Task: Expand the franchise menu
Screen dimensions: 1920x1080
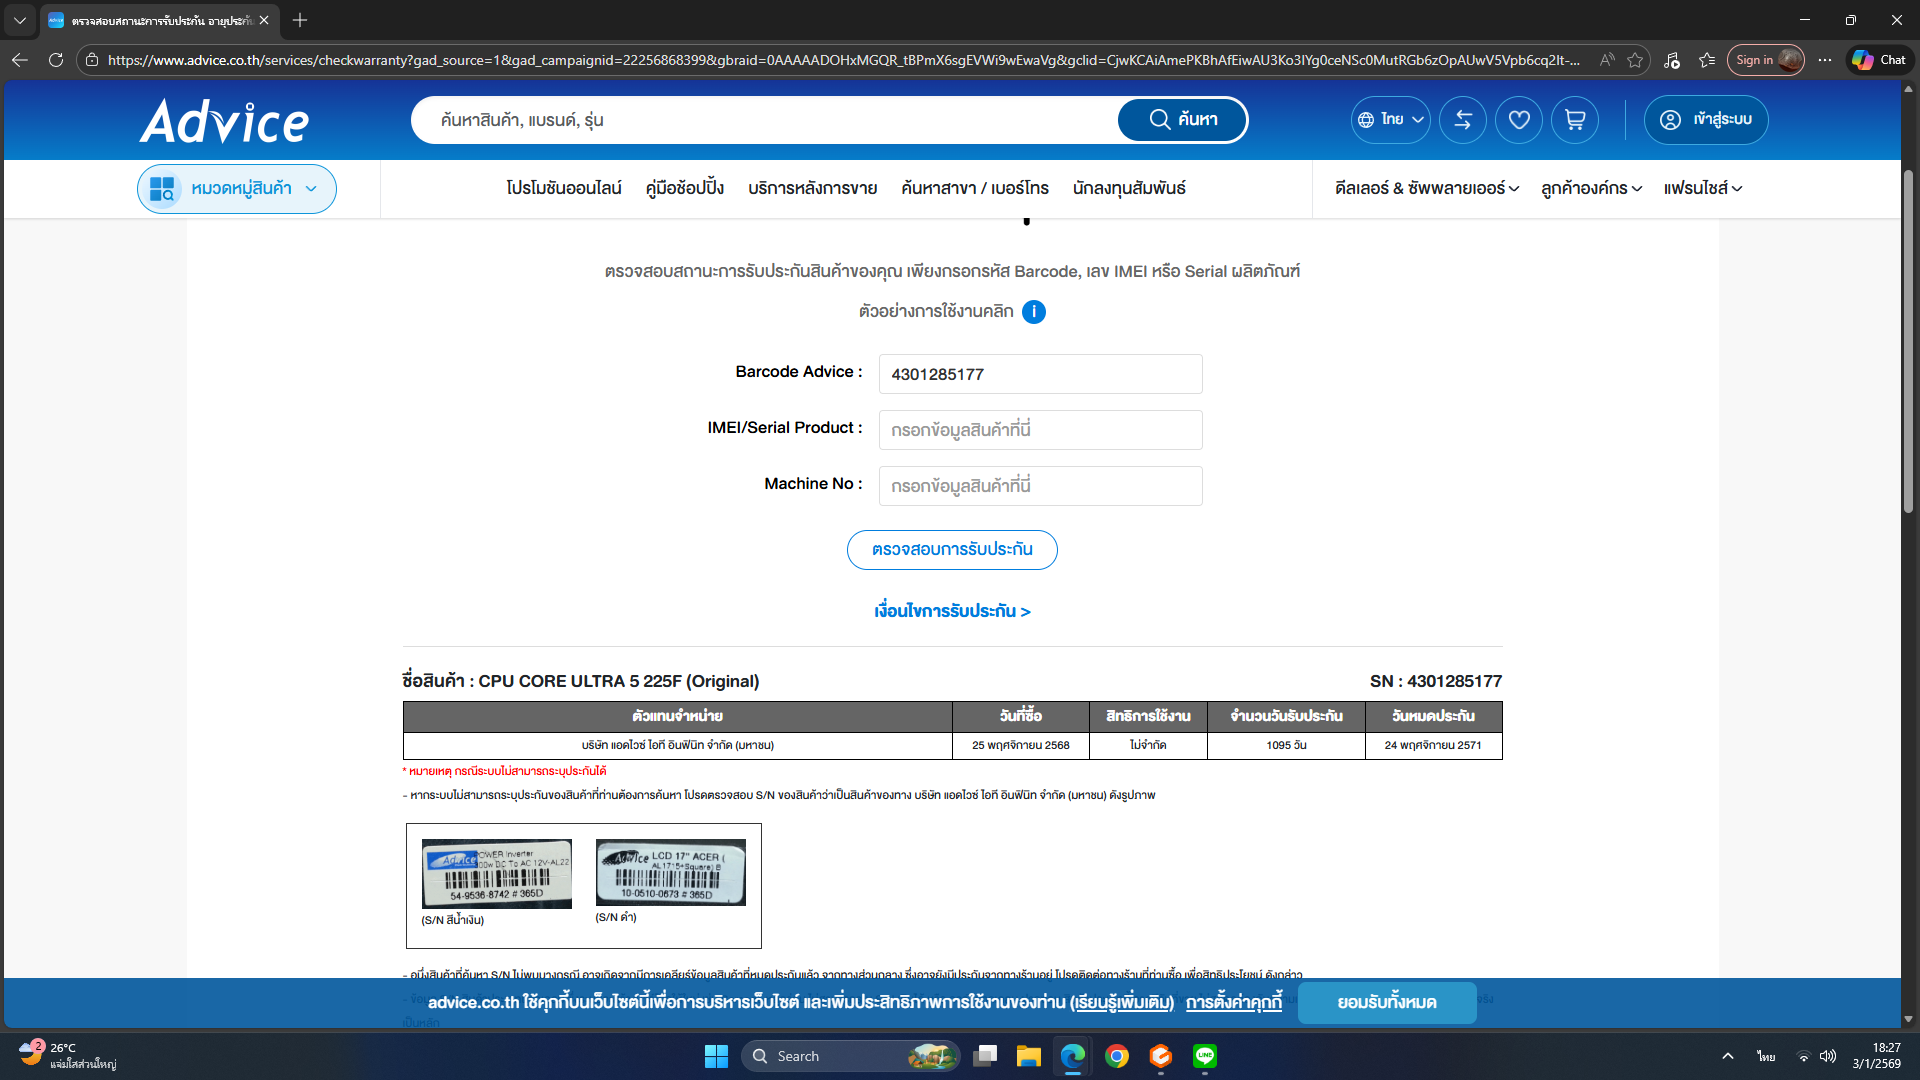Action: [1702, 189]
